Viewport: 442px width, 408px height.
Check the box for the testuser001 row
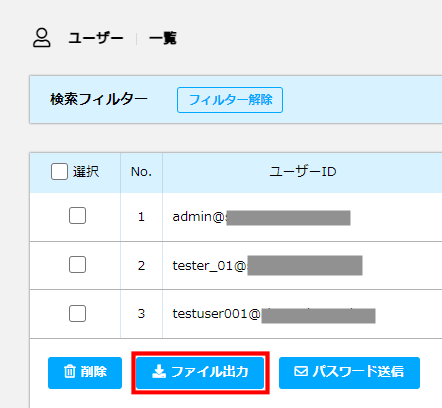coord(77,314)
